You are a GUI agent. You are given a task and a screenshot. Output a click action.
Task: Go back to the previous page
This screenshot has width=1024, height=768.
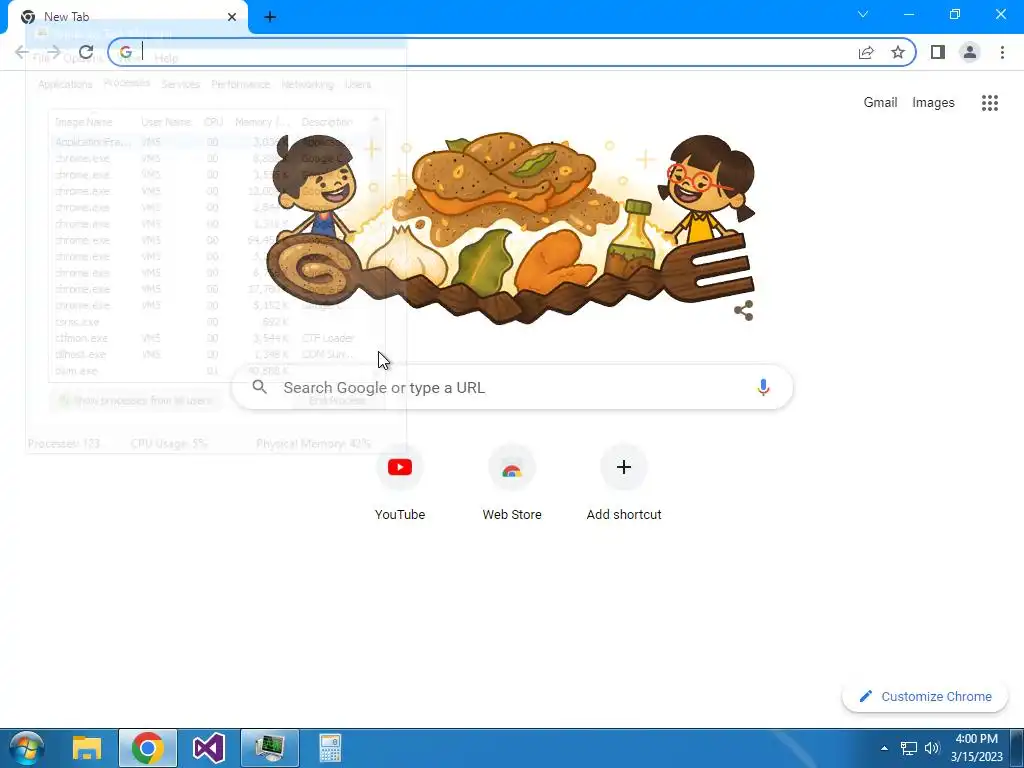click(22, 52)
